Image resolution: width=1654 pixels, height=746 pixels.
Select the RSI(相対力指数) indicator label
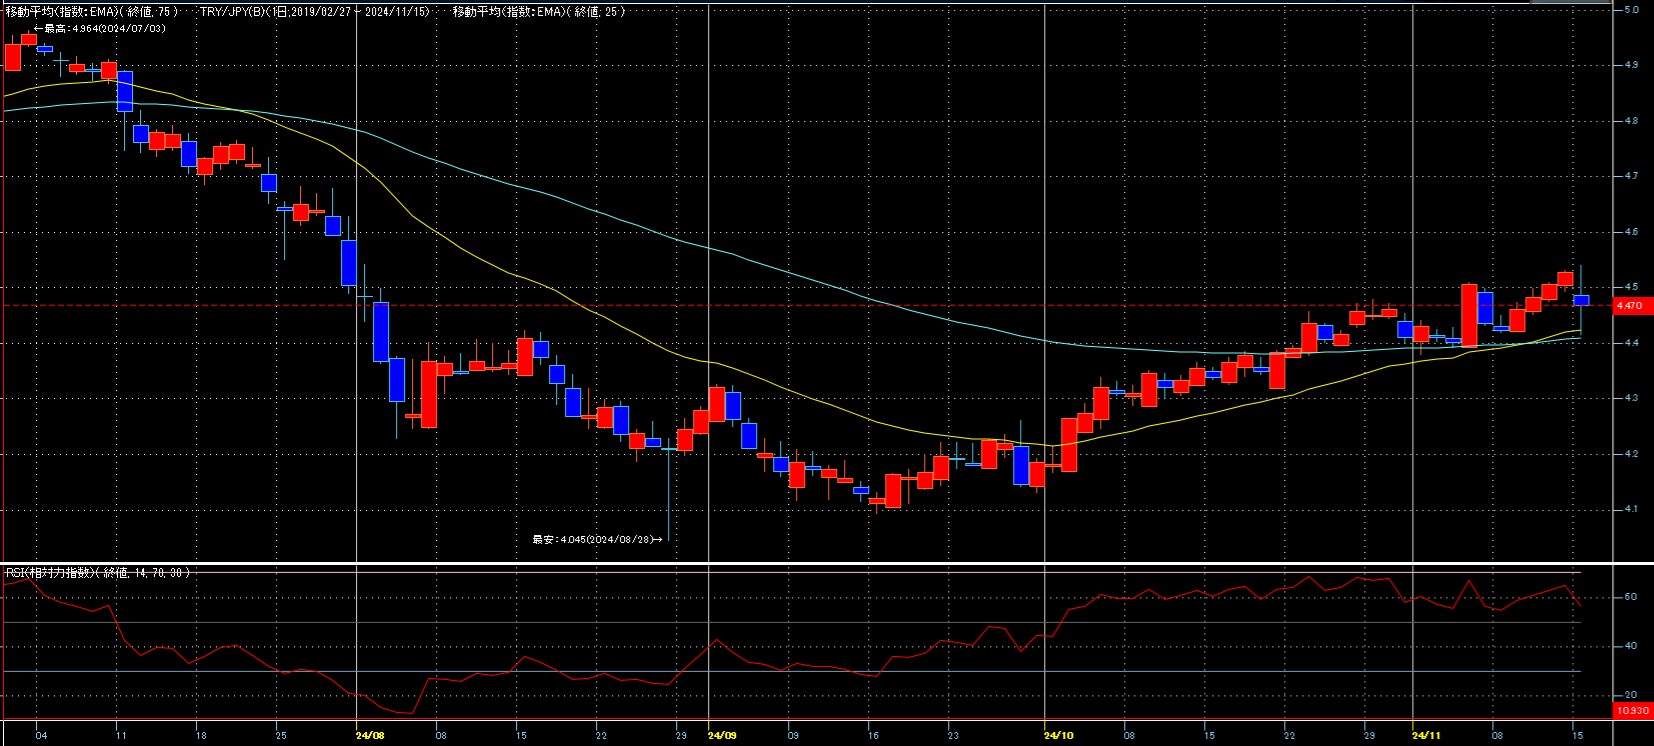(x=98, y=573)
